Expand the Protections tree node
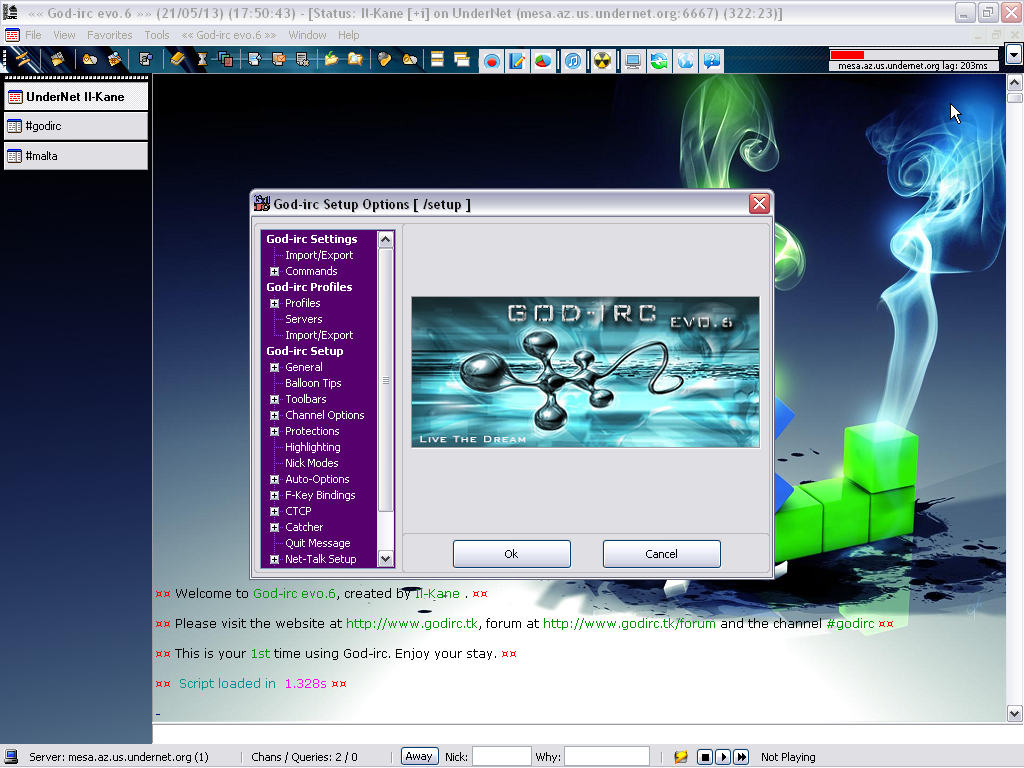The image size is (1024, 768). click(x=275, y=431)
